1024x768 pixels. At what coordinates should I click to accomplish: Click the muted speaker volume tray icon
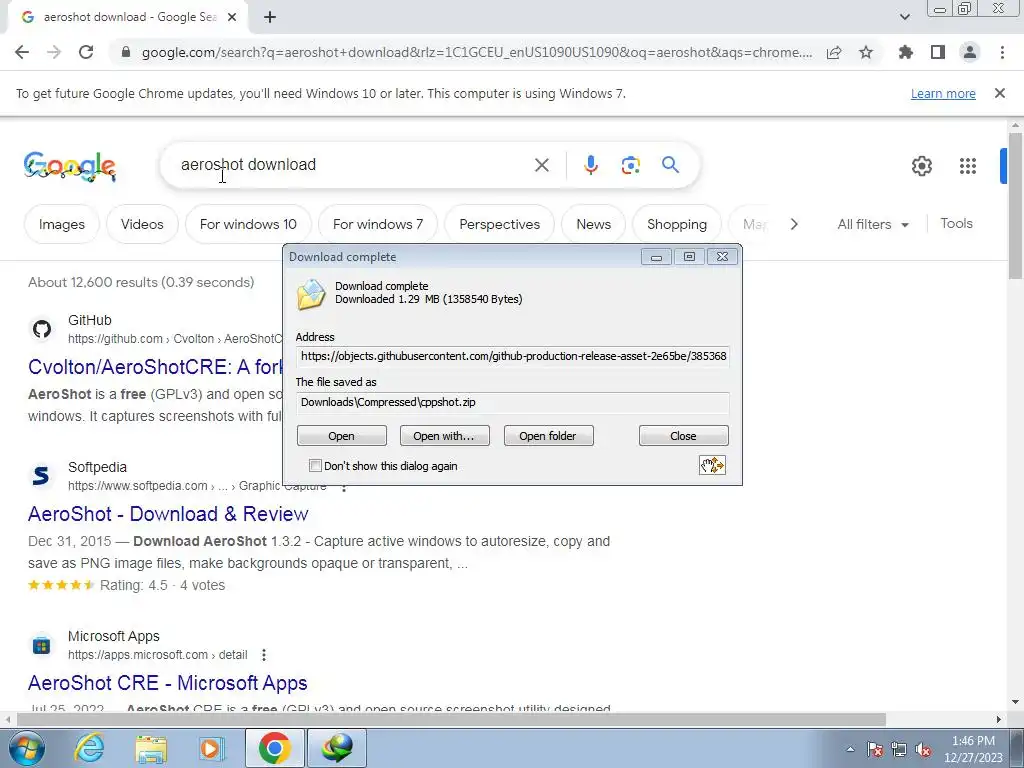coord(923,749)
